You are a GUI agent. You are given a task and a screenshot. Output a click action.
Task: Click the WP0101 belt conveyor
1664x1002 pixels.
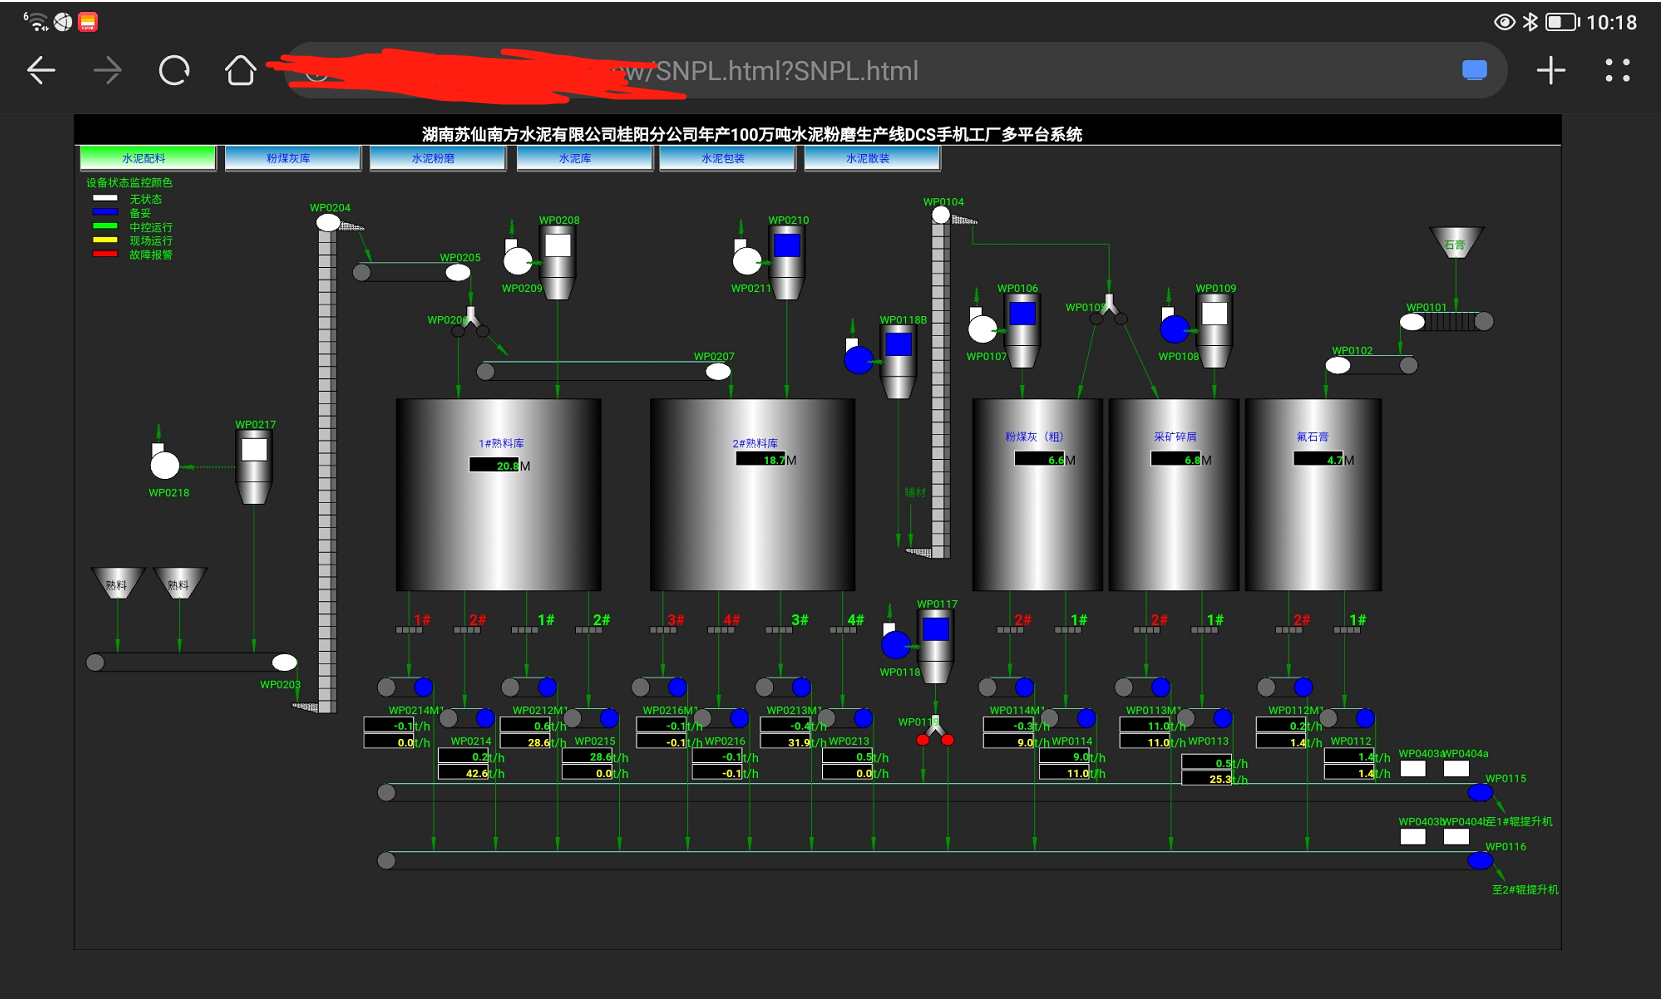click(x=1449, y=321)
